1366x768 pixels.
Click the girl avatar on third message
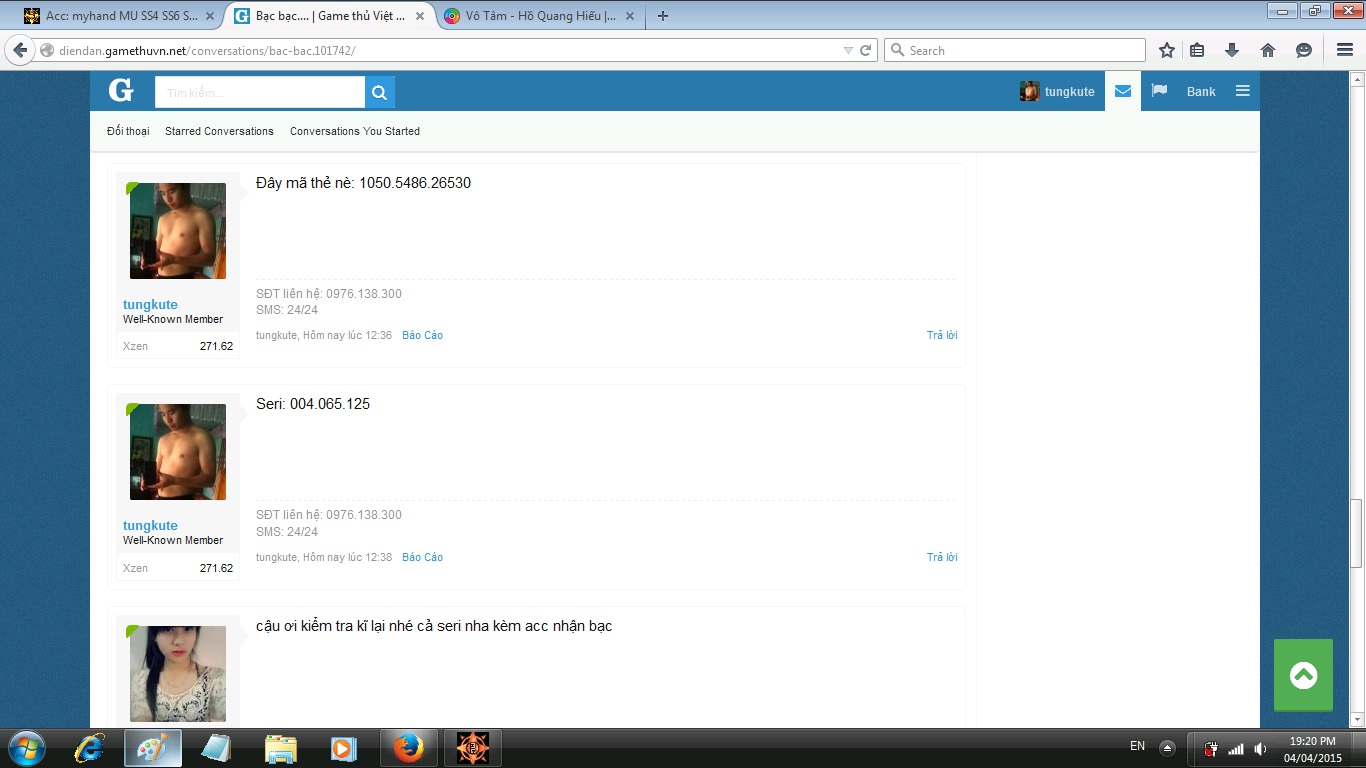[178, 674]
